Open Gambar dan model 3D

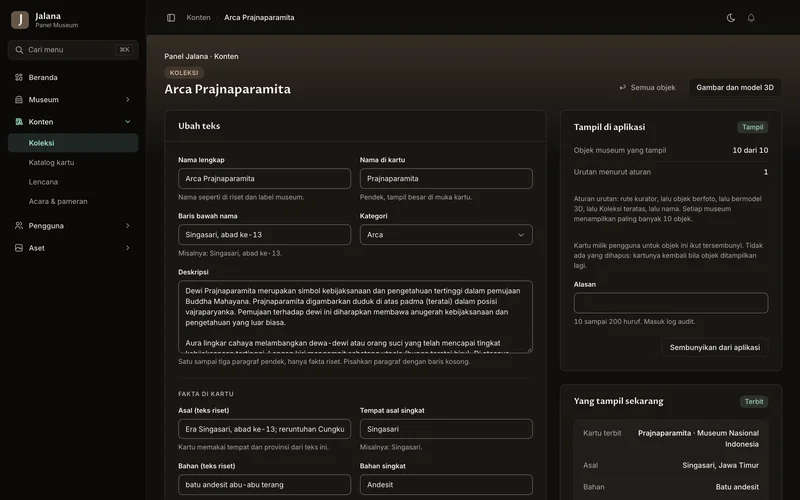coord(735,87)
